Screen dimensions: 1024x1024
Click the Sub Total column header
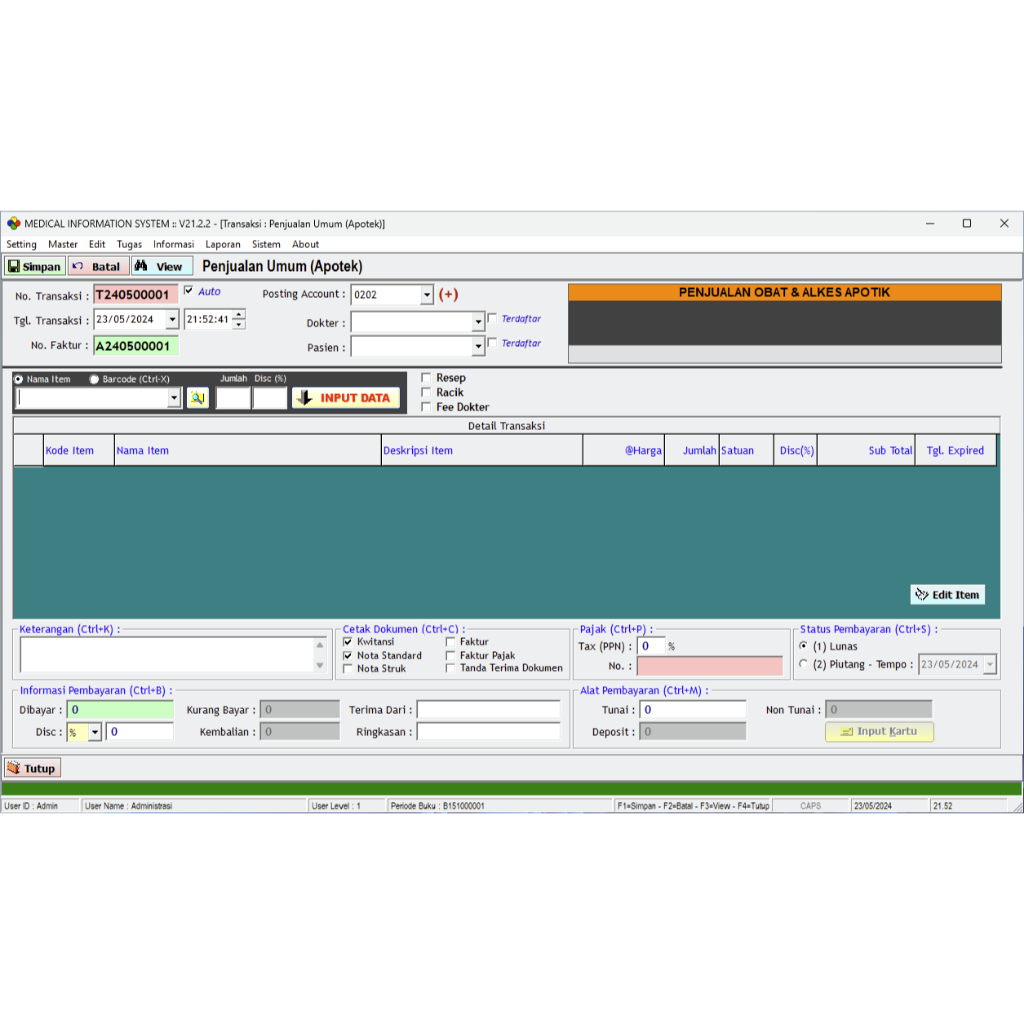(866, 450)
